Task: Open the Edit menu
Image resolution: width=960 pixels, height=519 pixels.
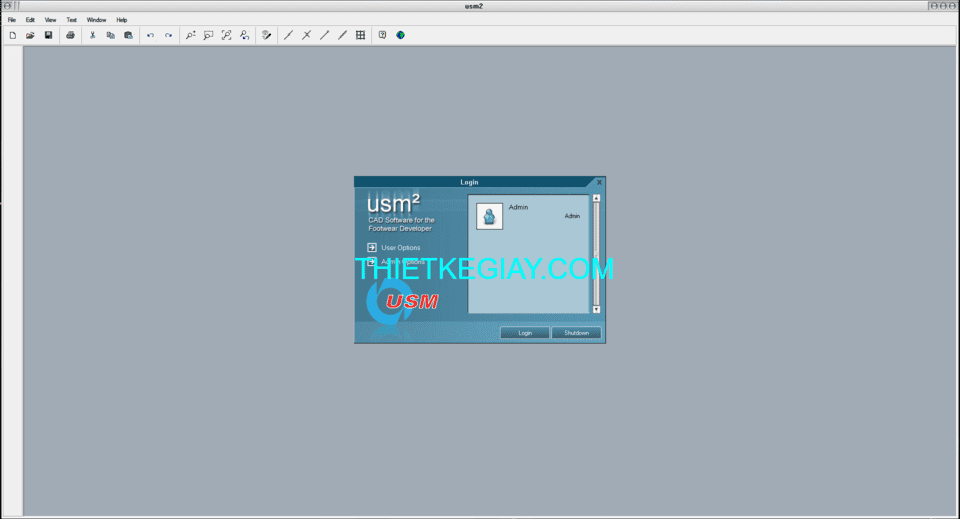Action: [x=30, y=20]
